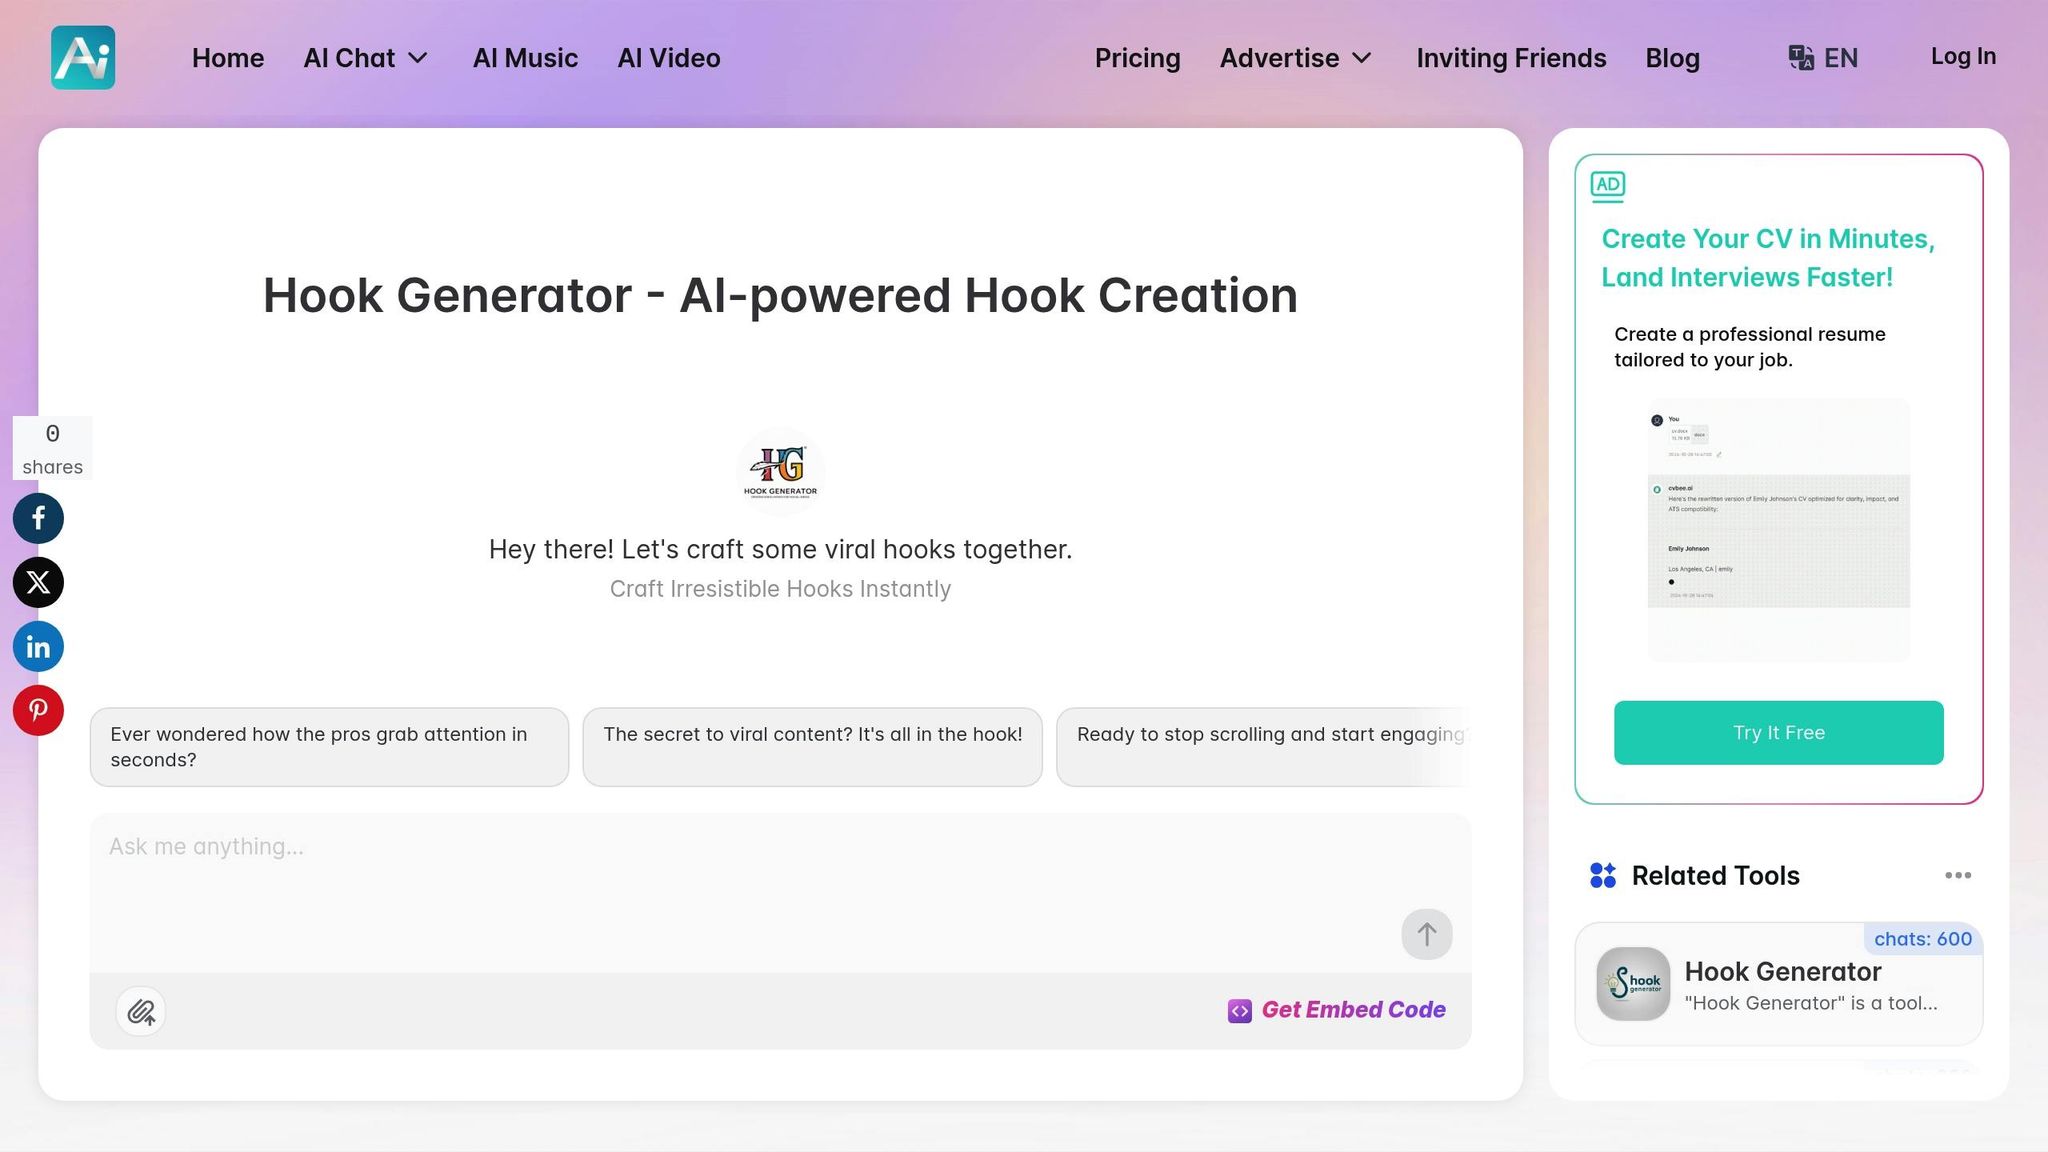Select prompt 'Ready to stop scrolling and start engaging'
The image size is (2048, 1152).
tap(1263, 747)
